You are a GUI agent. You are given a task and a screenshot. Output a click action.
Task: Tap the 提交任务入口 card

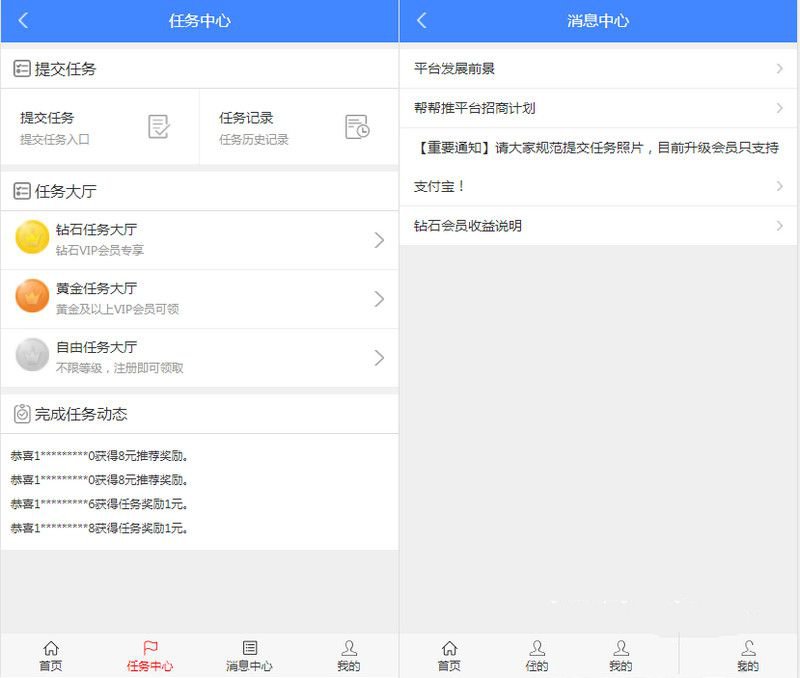click(x=99, y=127)
